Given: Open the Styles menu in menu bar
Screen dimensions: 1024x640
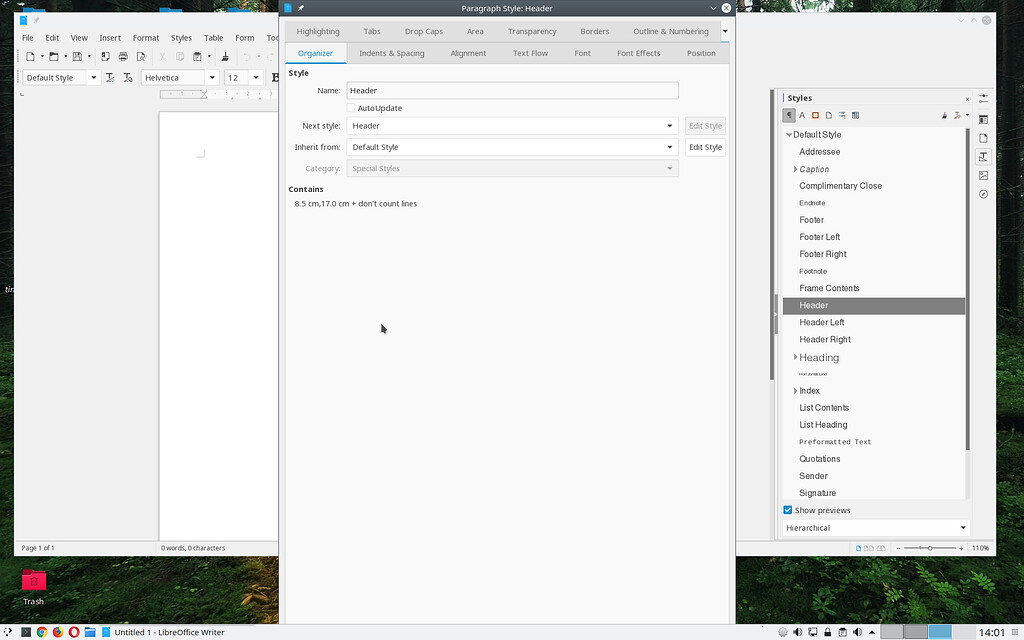Looking at the screenshot, I should click(181, 37).
